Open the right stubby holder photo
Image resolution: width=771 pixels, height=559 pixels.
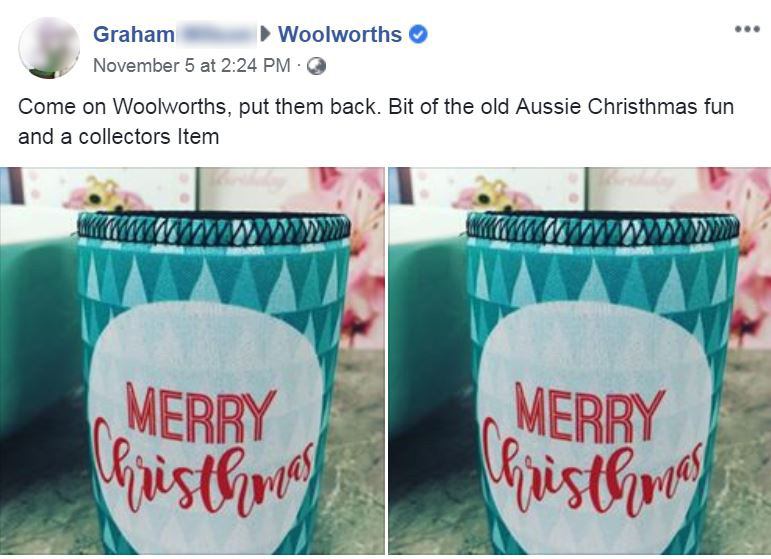point(580,361)
